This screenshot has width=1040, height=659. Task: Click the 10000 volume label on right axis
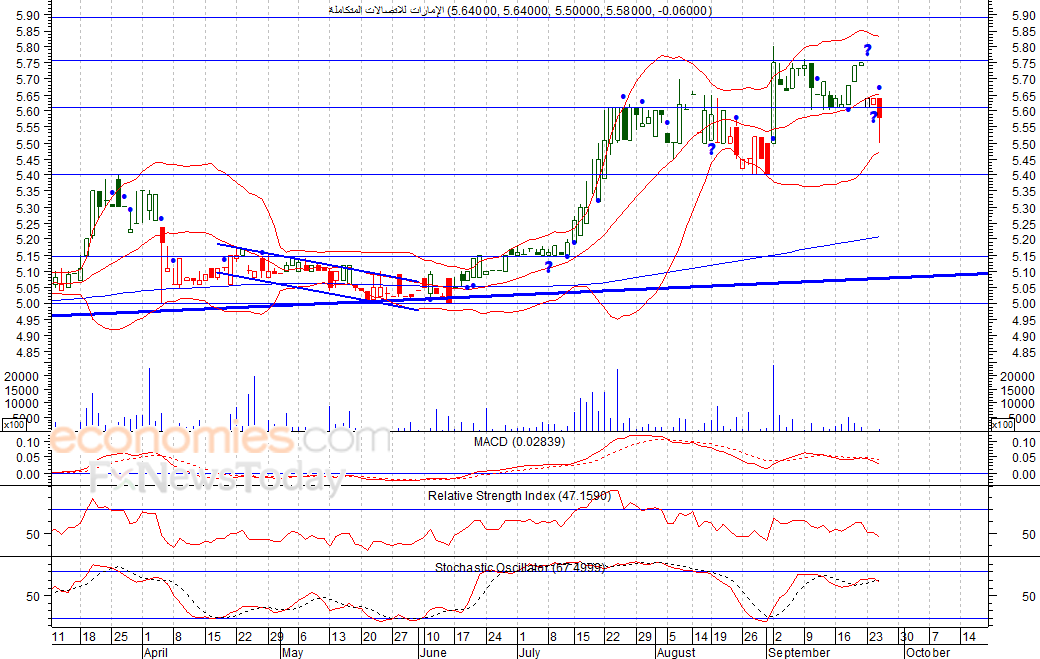point(1017,403)
